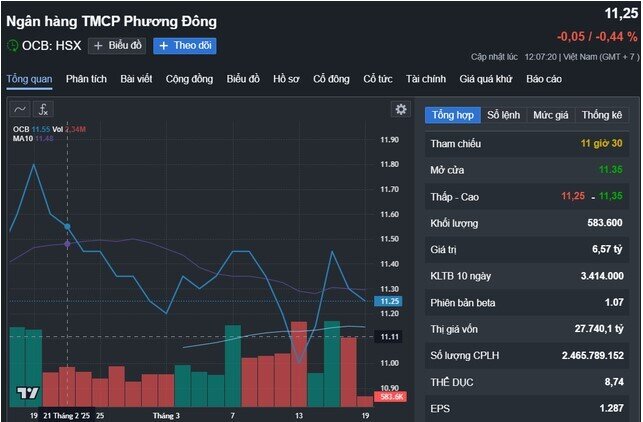Open chart settings gear icon

[401, 109]
